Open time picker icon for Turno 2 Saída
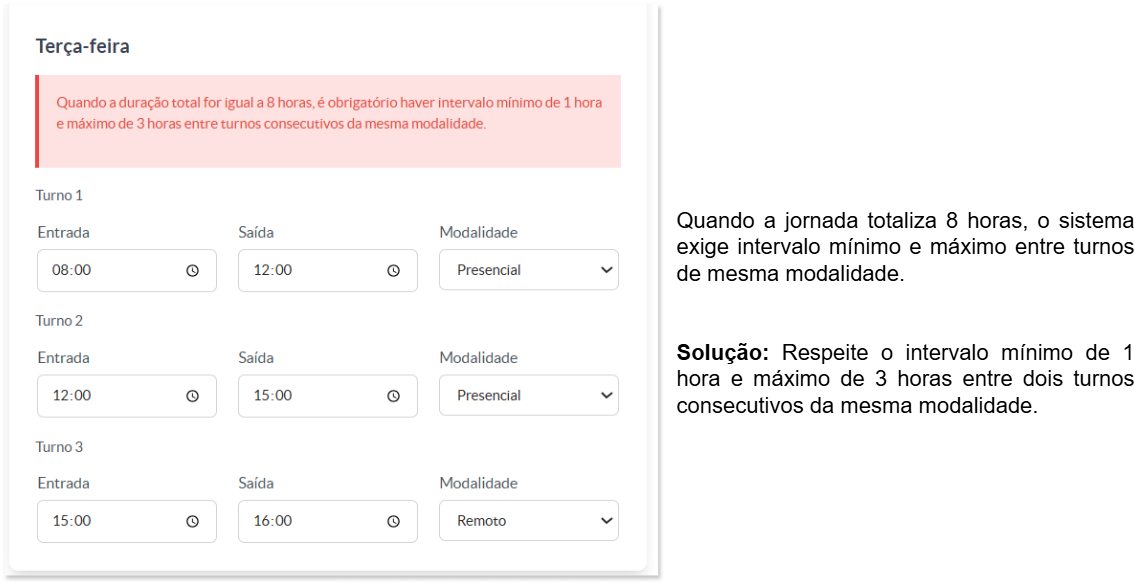This screenshot has width=1134, height=583. (393, 396)
